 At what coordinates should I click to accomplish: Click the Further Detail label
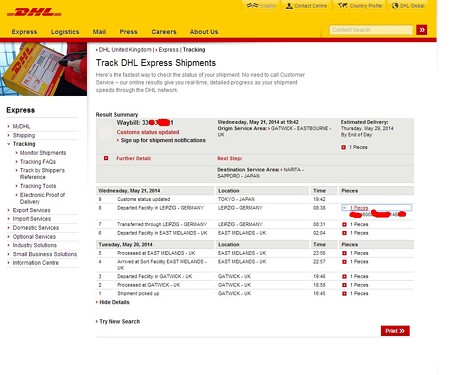pyautogui.click(x=133, y=158)
